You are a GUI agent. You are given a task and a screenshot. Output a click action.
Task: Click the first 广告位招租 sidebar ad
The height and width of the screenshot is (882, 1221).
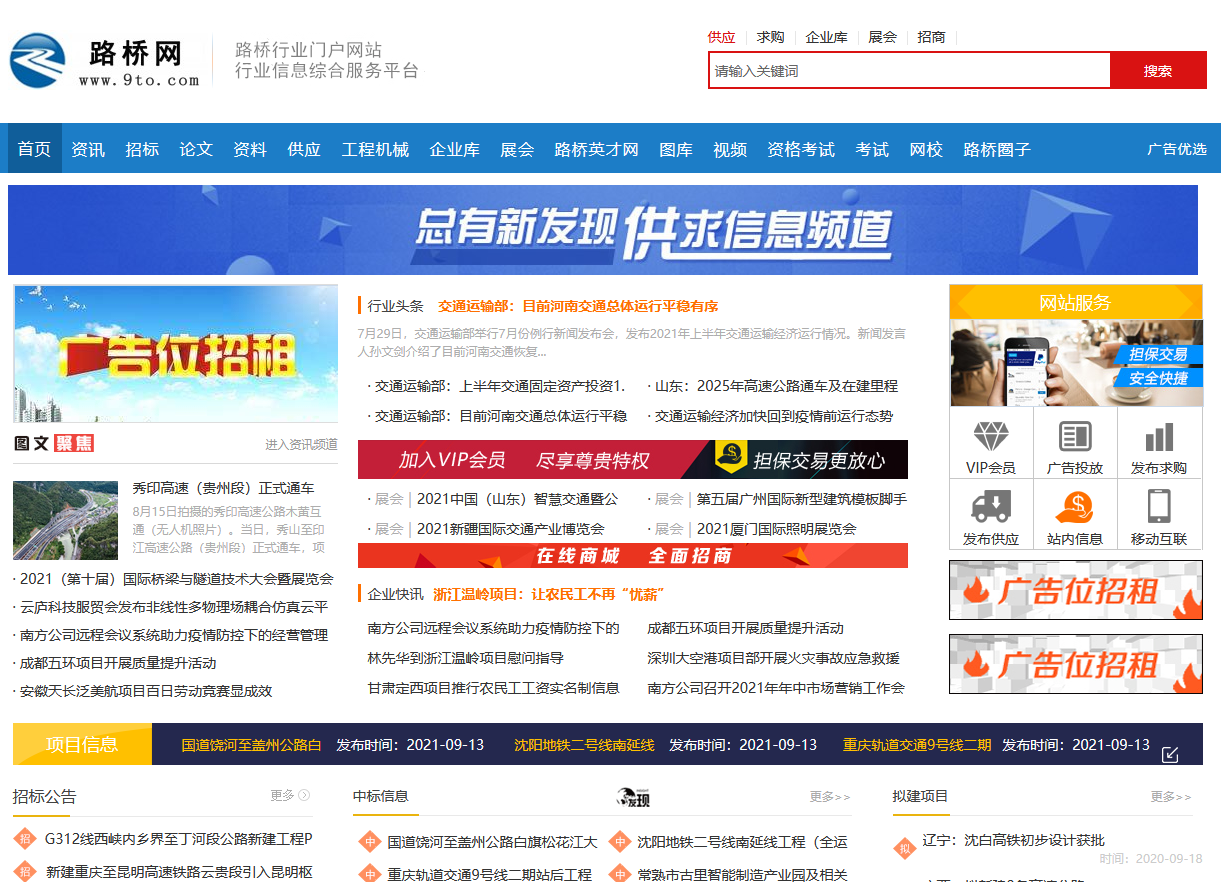point(1076,590)
